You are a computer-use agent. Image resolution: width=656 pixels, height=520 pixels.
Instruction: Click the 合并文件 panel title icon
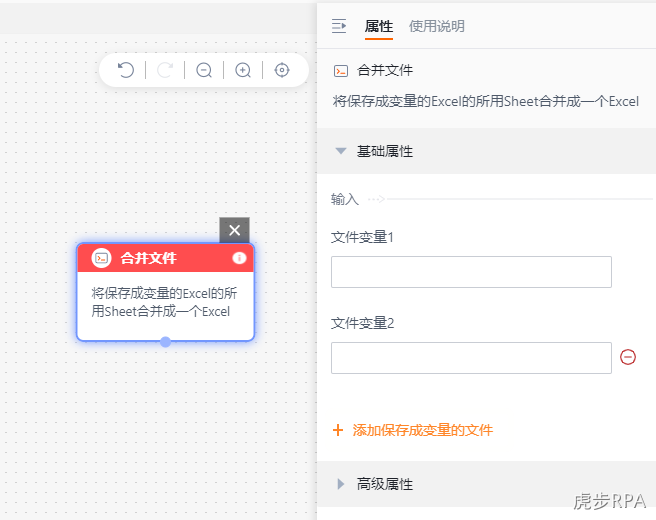(341, 71)
